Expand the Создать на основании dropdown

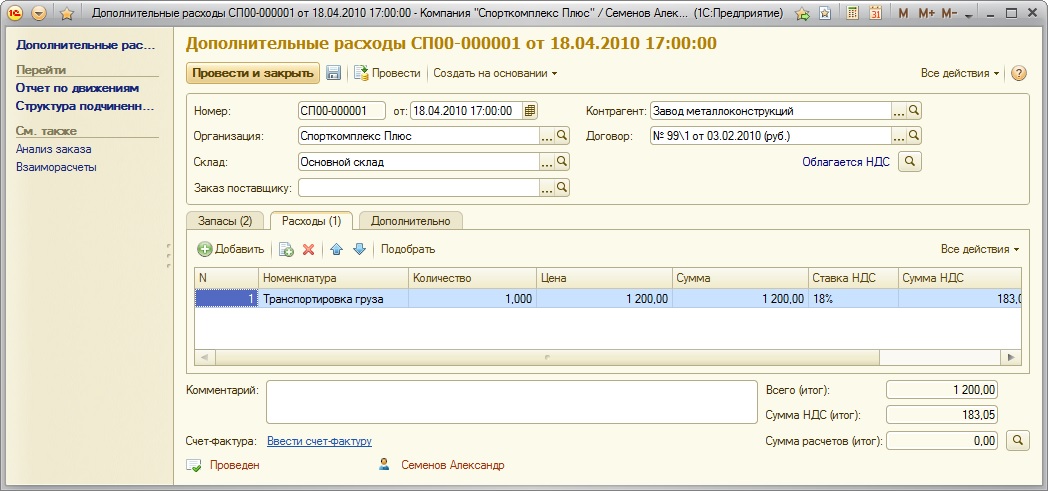pos(495,73)
